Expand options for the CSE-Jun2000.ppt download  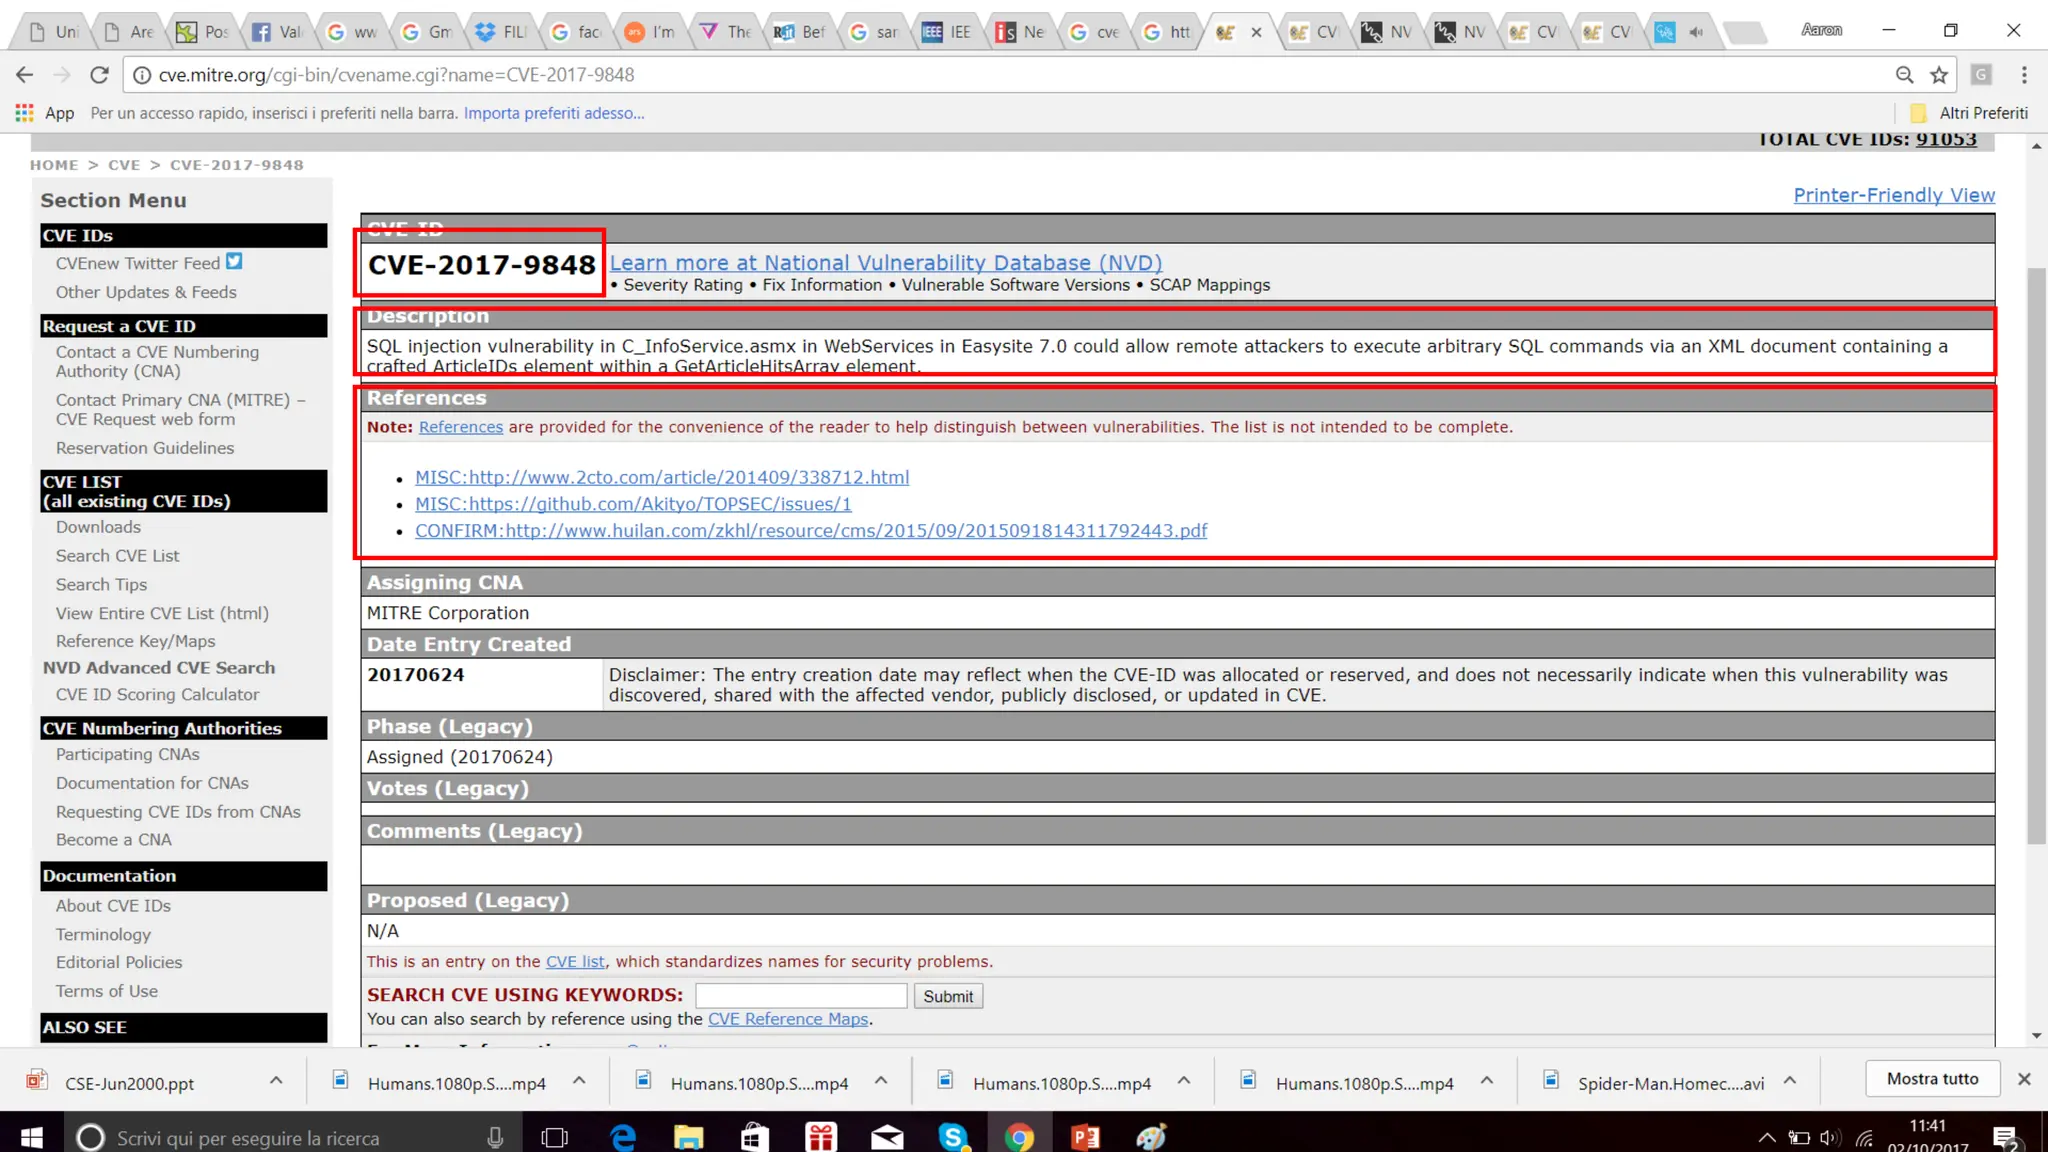click(x=276, y=1081)
